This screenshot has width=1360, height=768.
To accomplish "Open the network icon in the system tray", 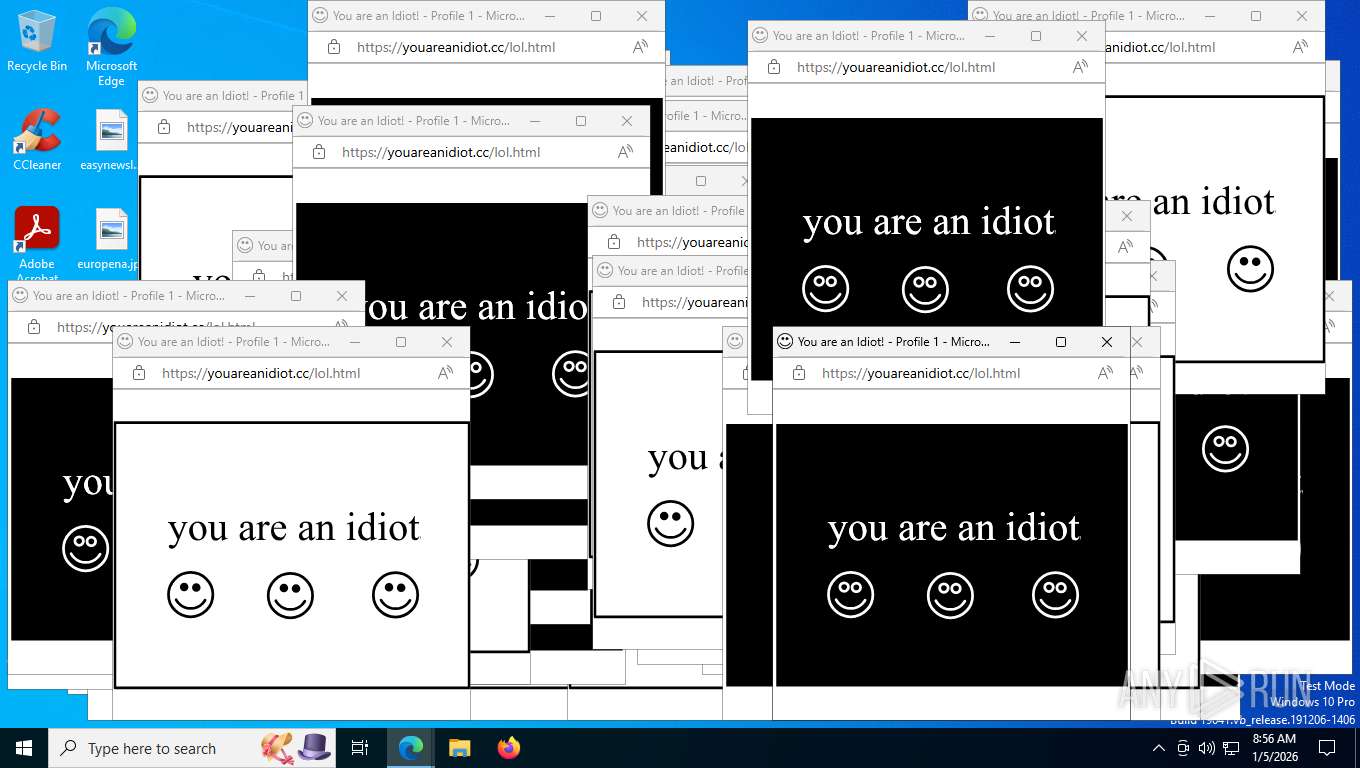I will pos(1231,748).
